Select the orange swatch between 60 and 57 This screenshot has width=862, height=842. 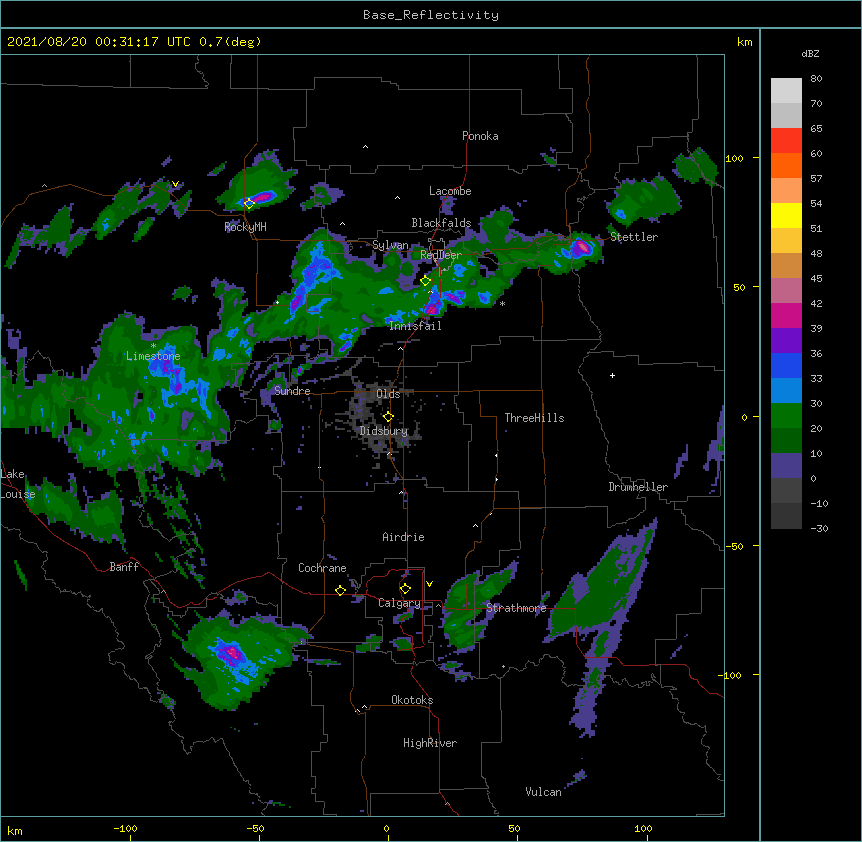(786, 165)
